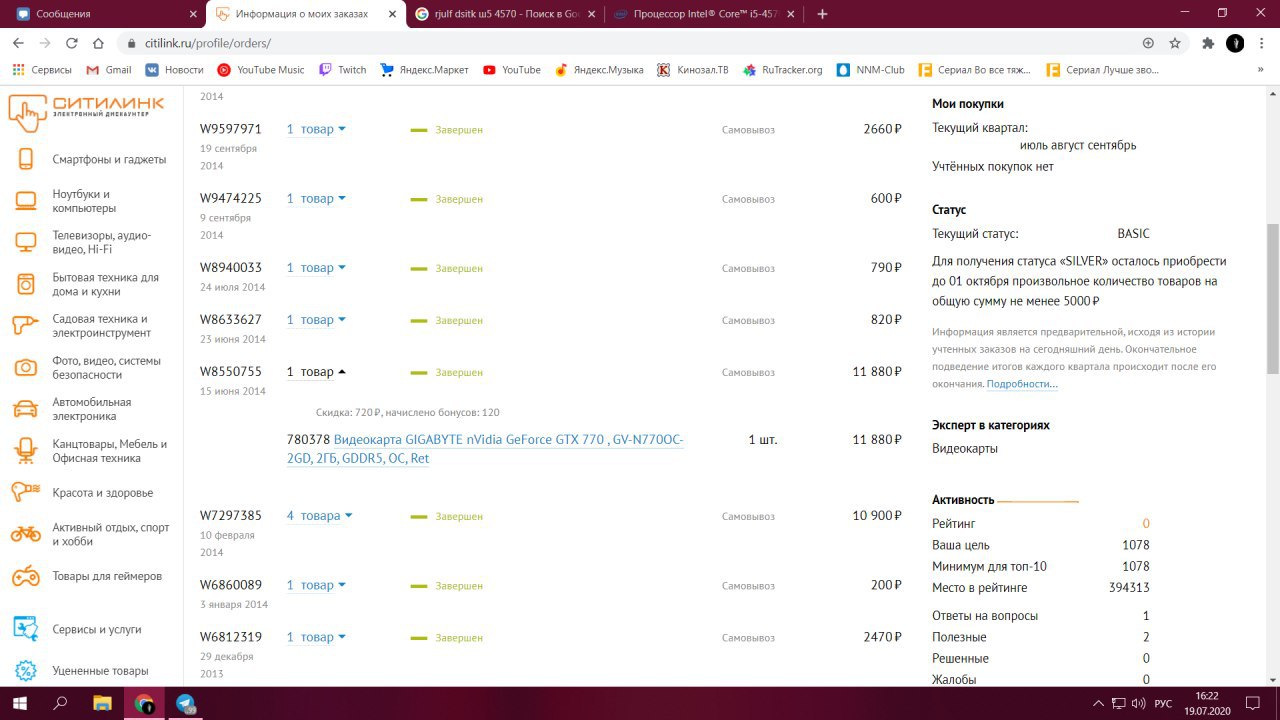Open File Explorer from taskbar

(x=102, y=703)
